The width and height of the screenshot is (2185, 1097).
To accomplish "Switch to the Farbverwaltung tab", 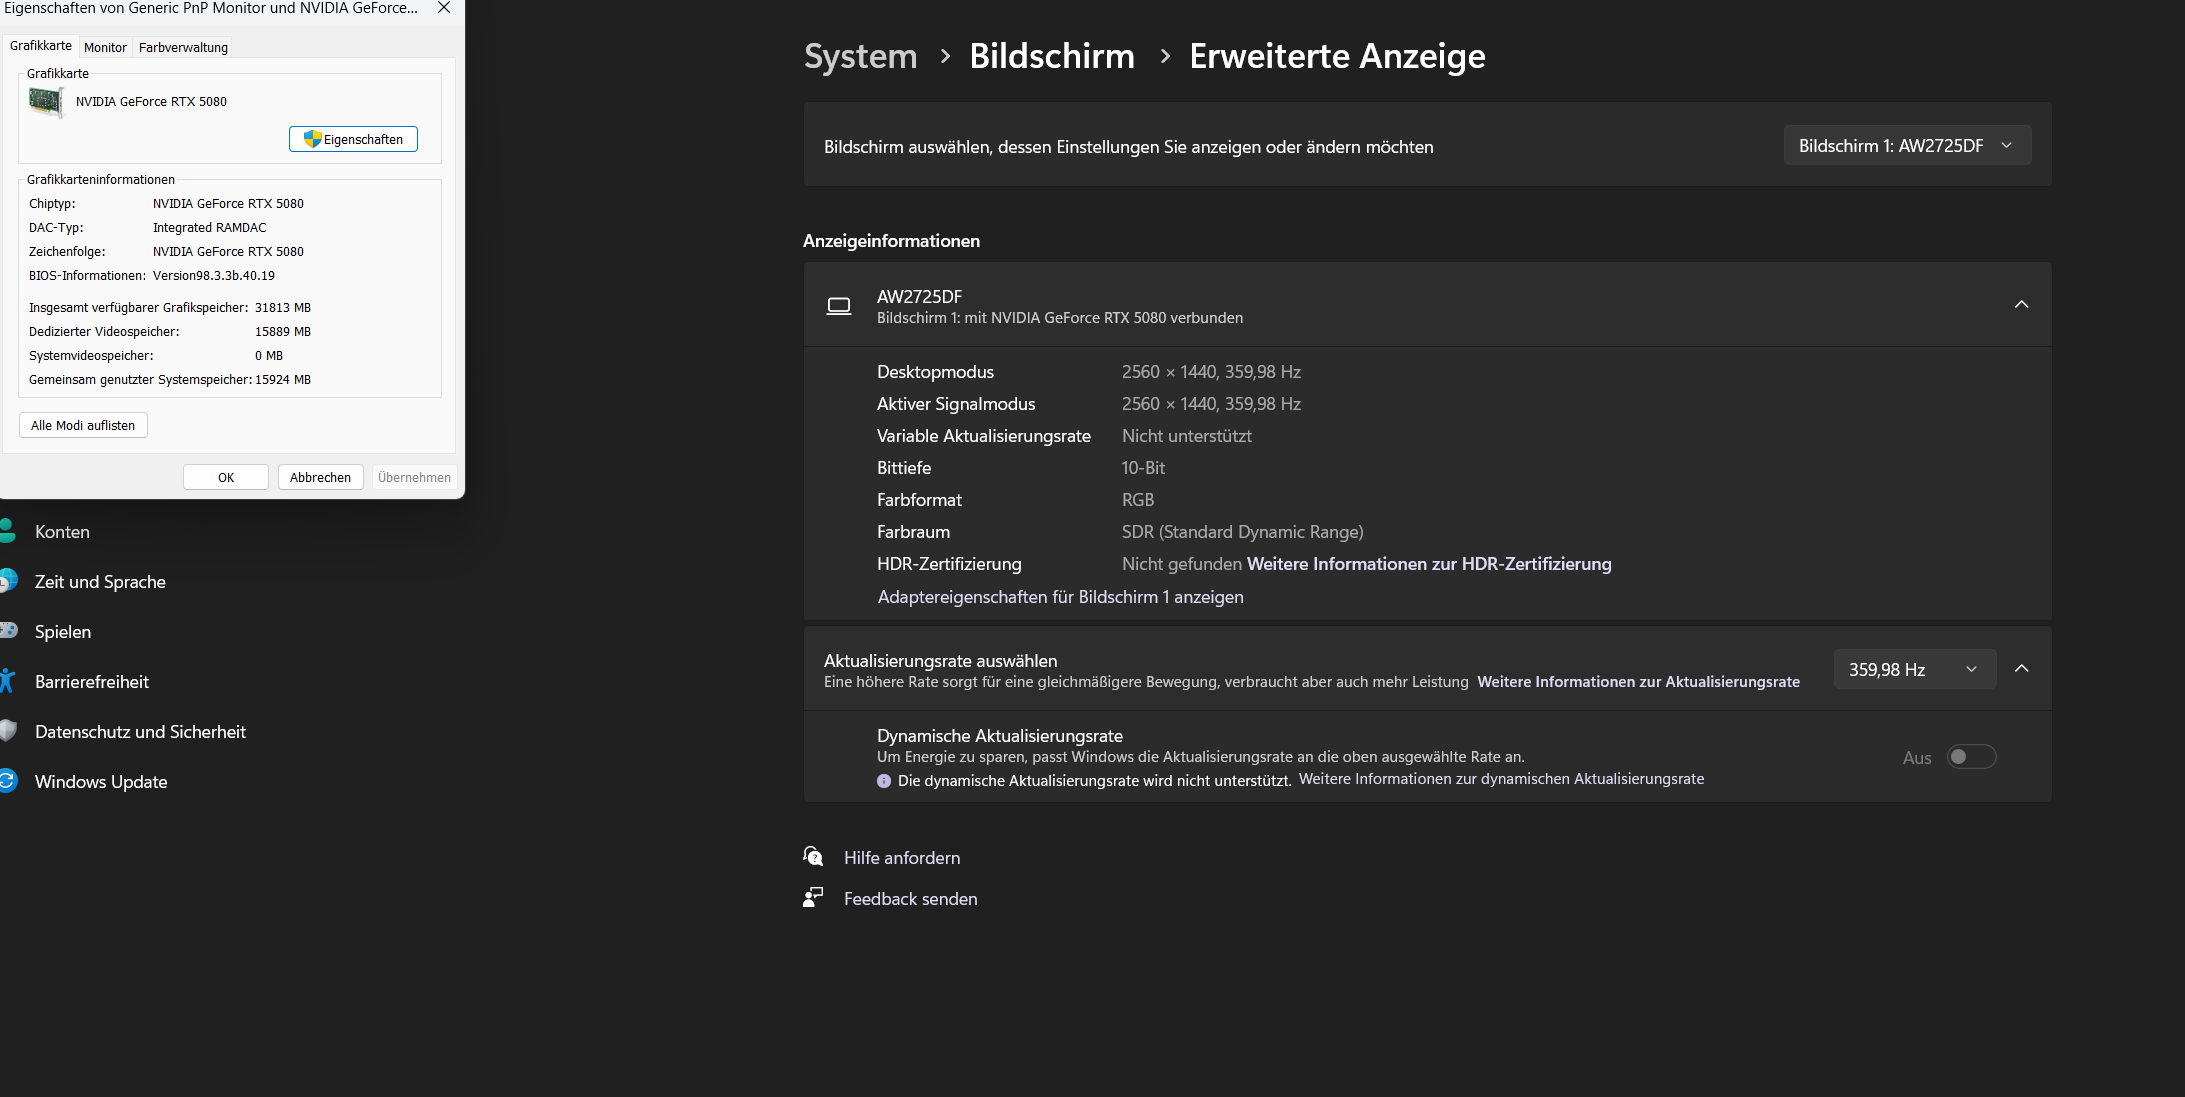I will pos(183,47).
